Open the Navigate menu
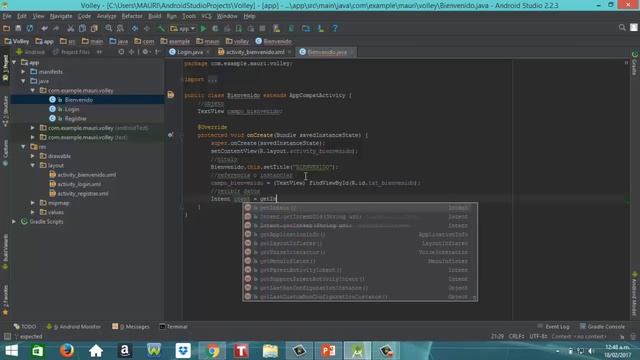 tap(61, 16)
